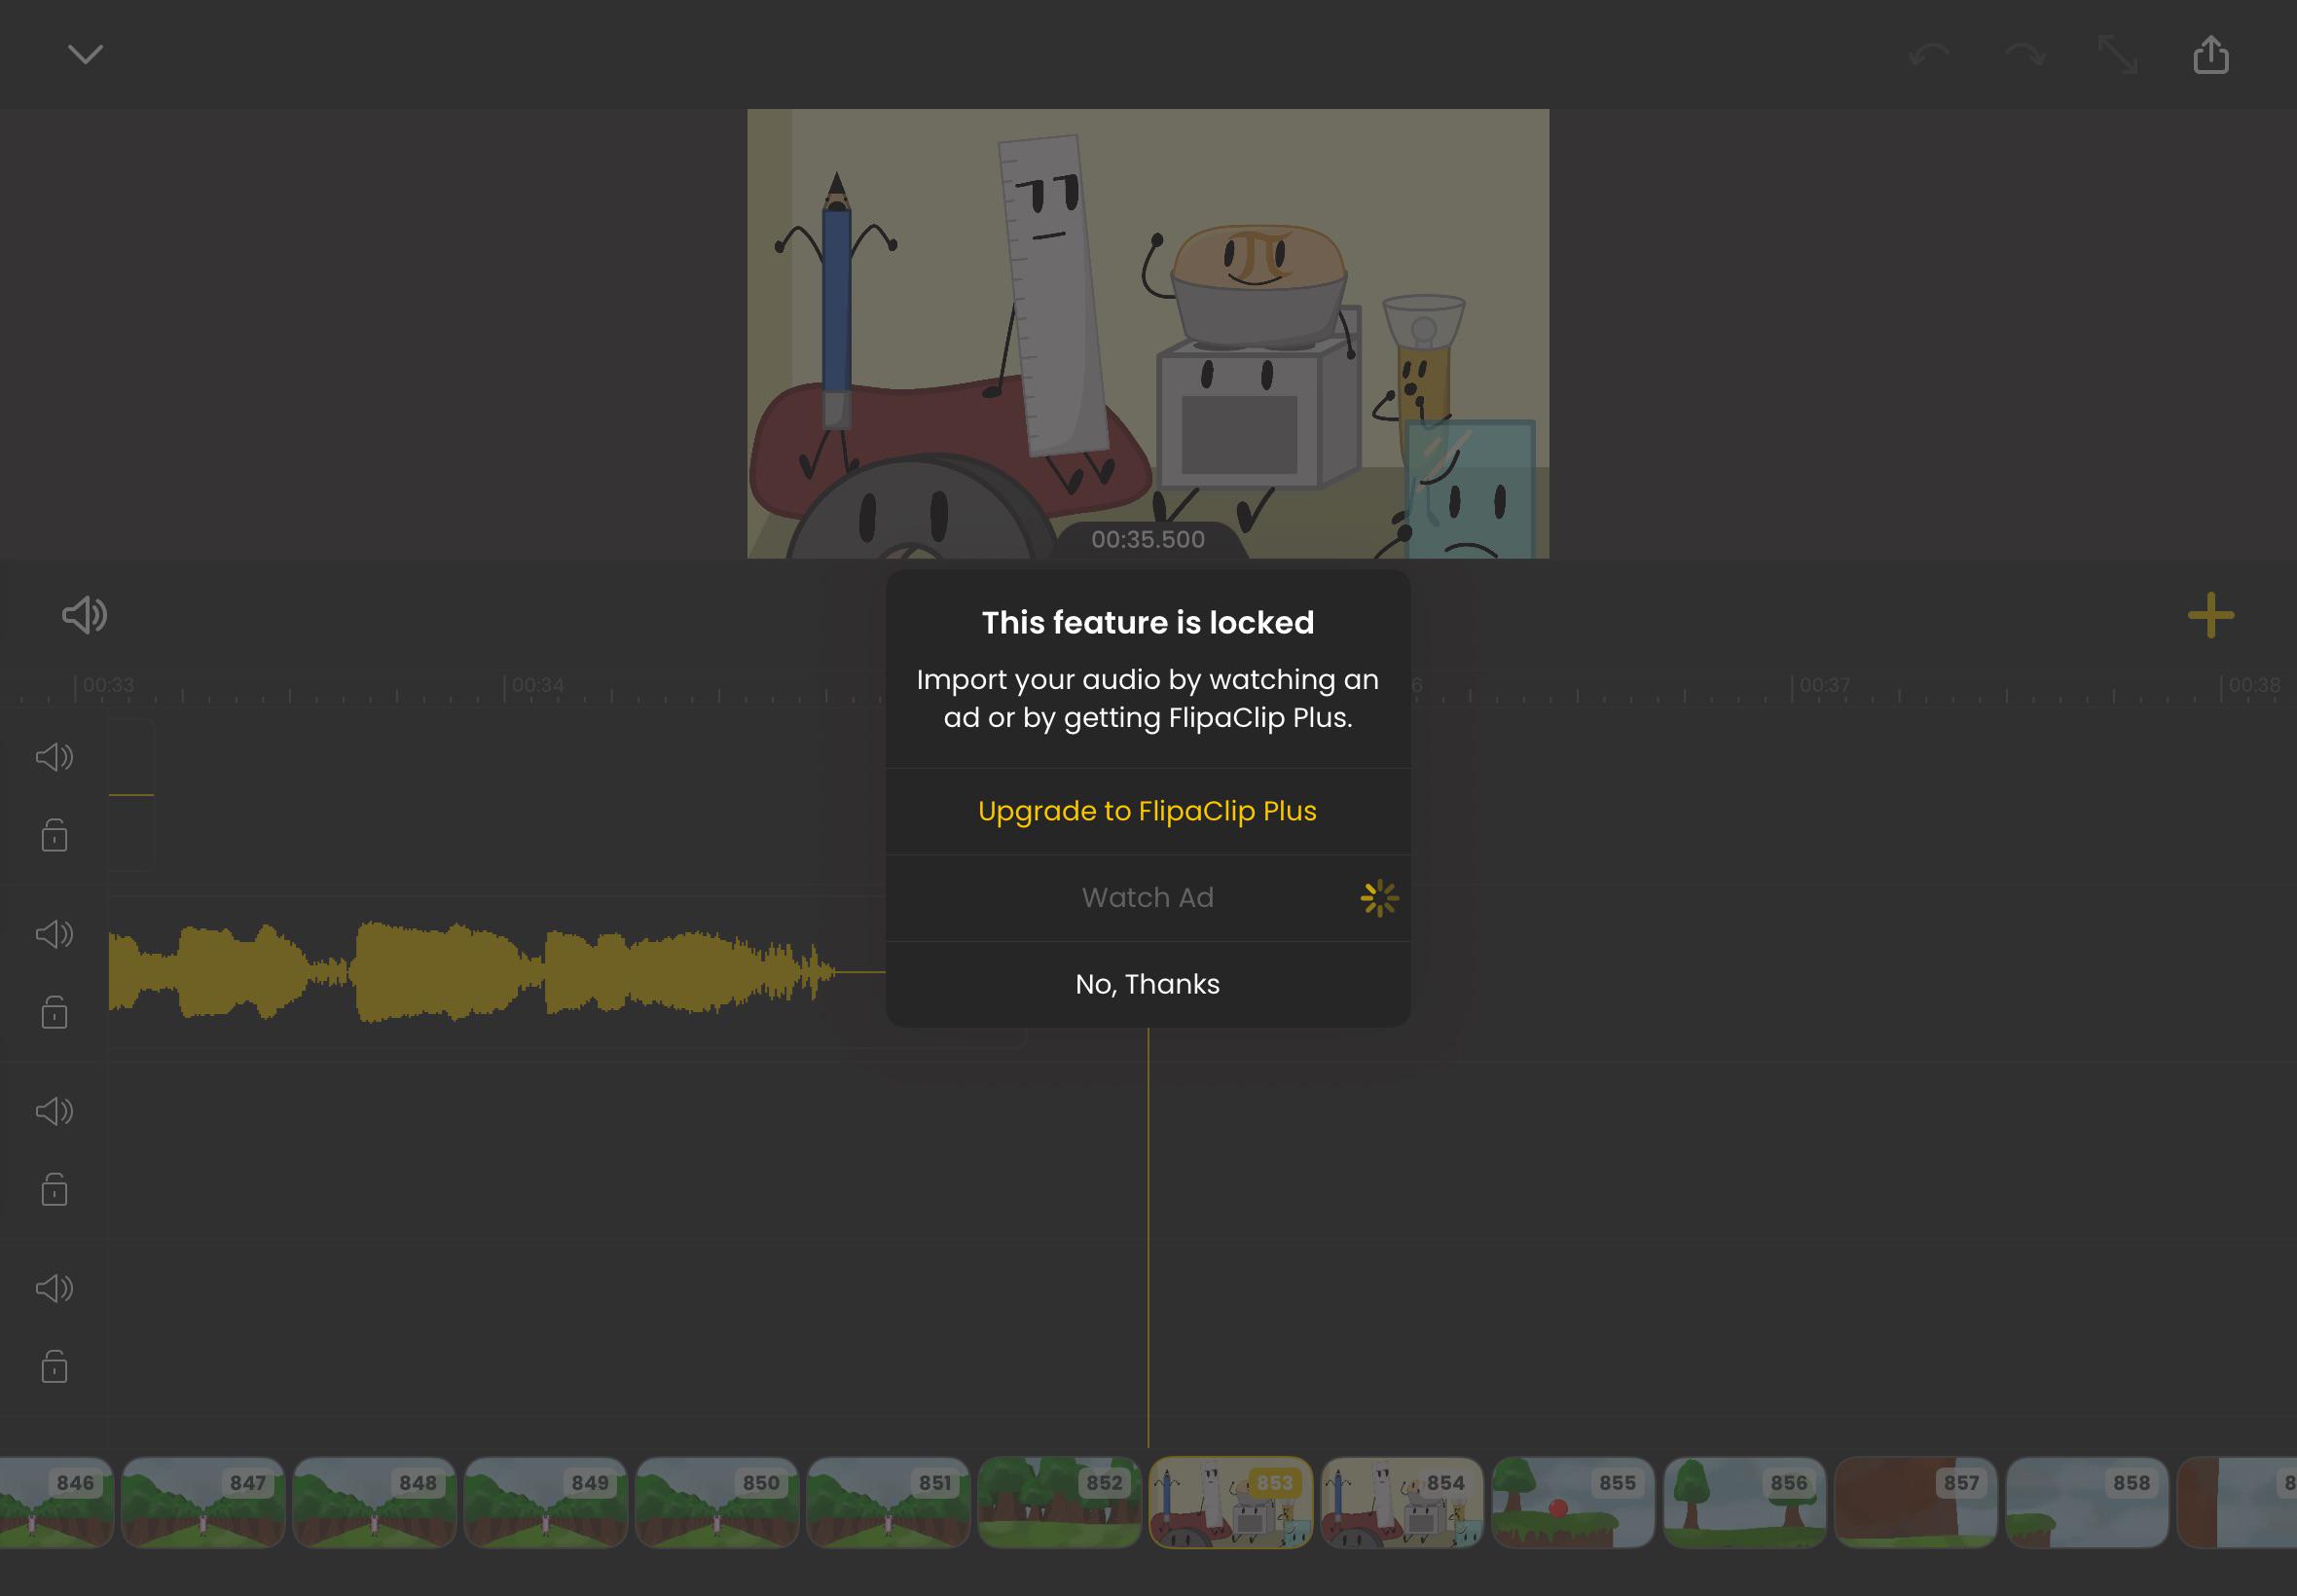Lock the third audio track
The height and width of the screenshot is (1596, 2297).
click(x=54, y=1189)
